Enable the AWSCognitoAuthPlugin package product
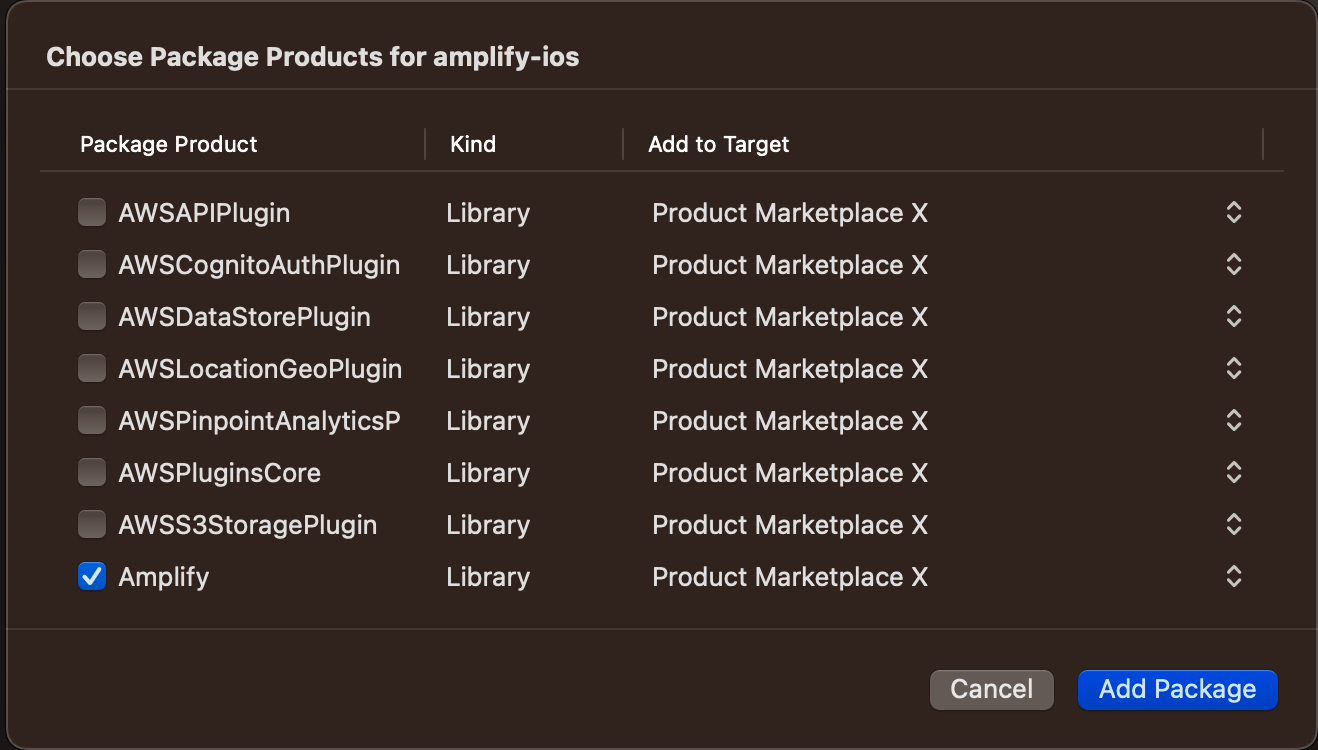 pos(92,264)
